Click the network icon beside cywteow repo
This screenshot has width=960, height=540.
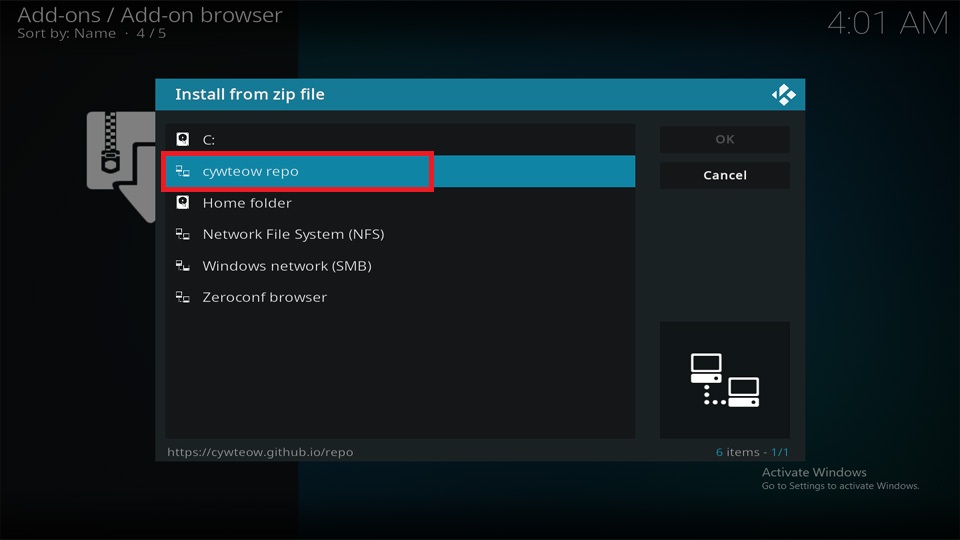(182, 171)
